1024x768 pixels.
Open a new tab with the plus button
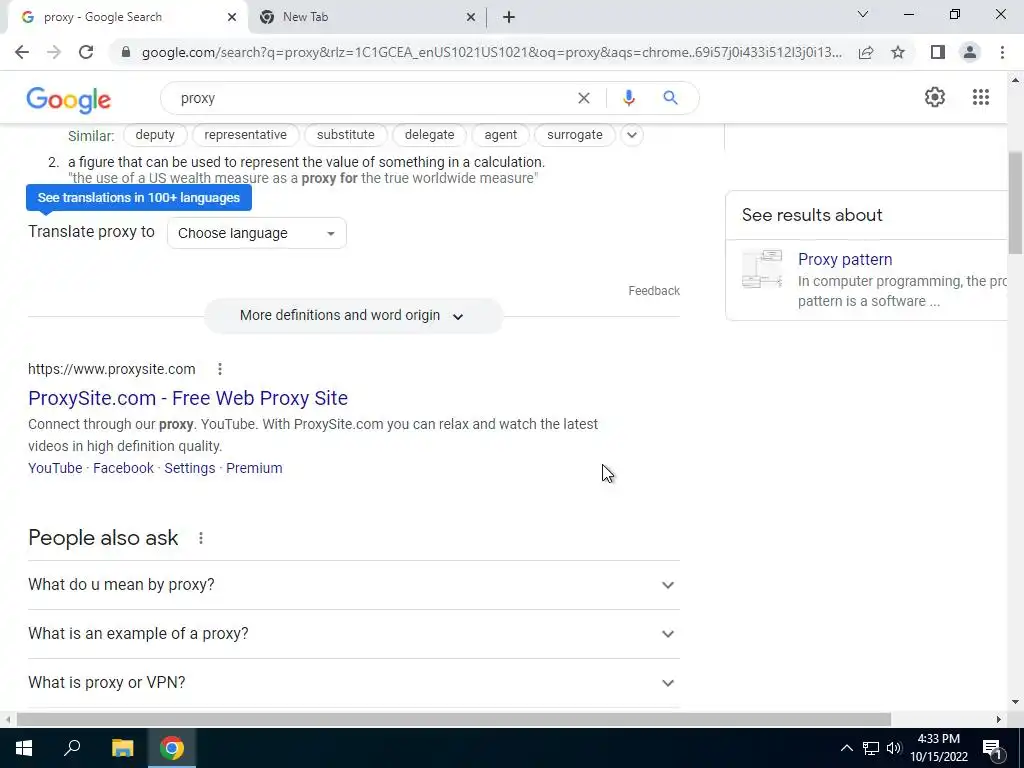(509, 18)
